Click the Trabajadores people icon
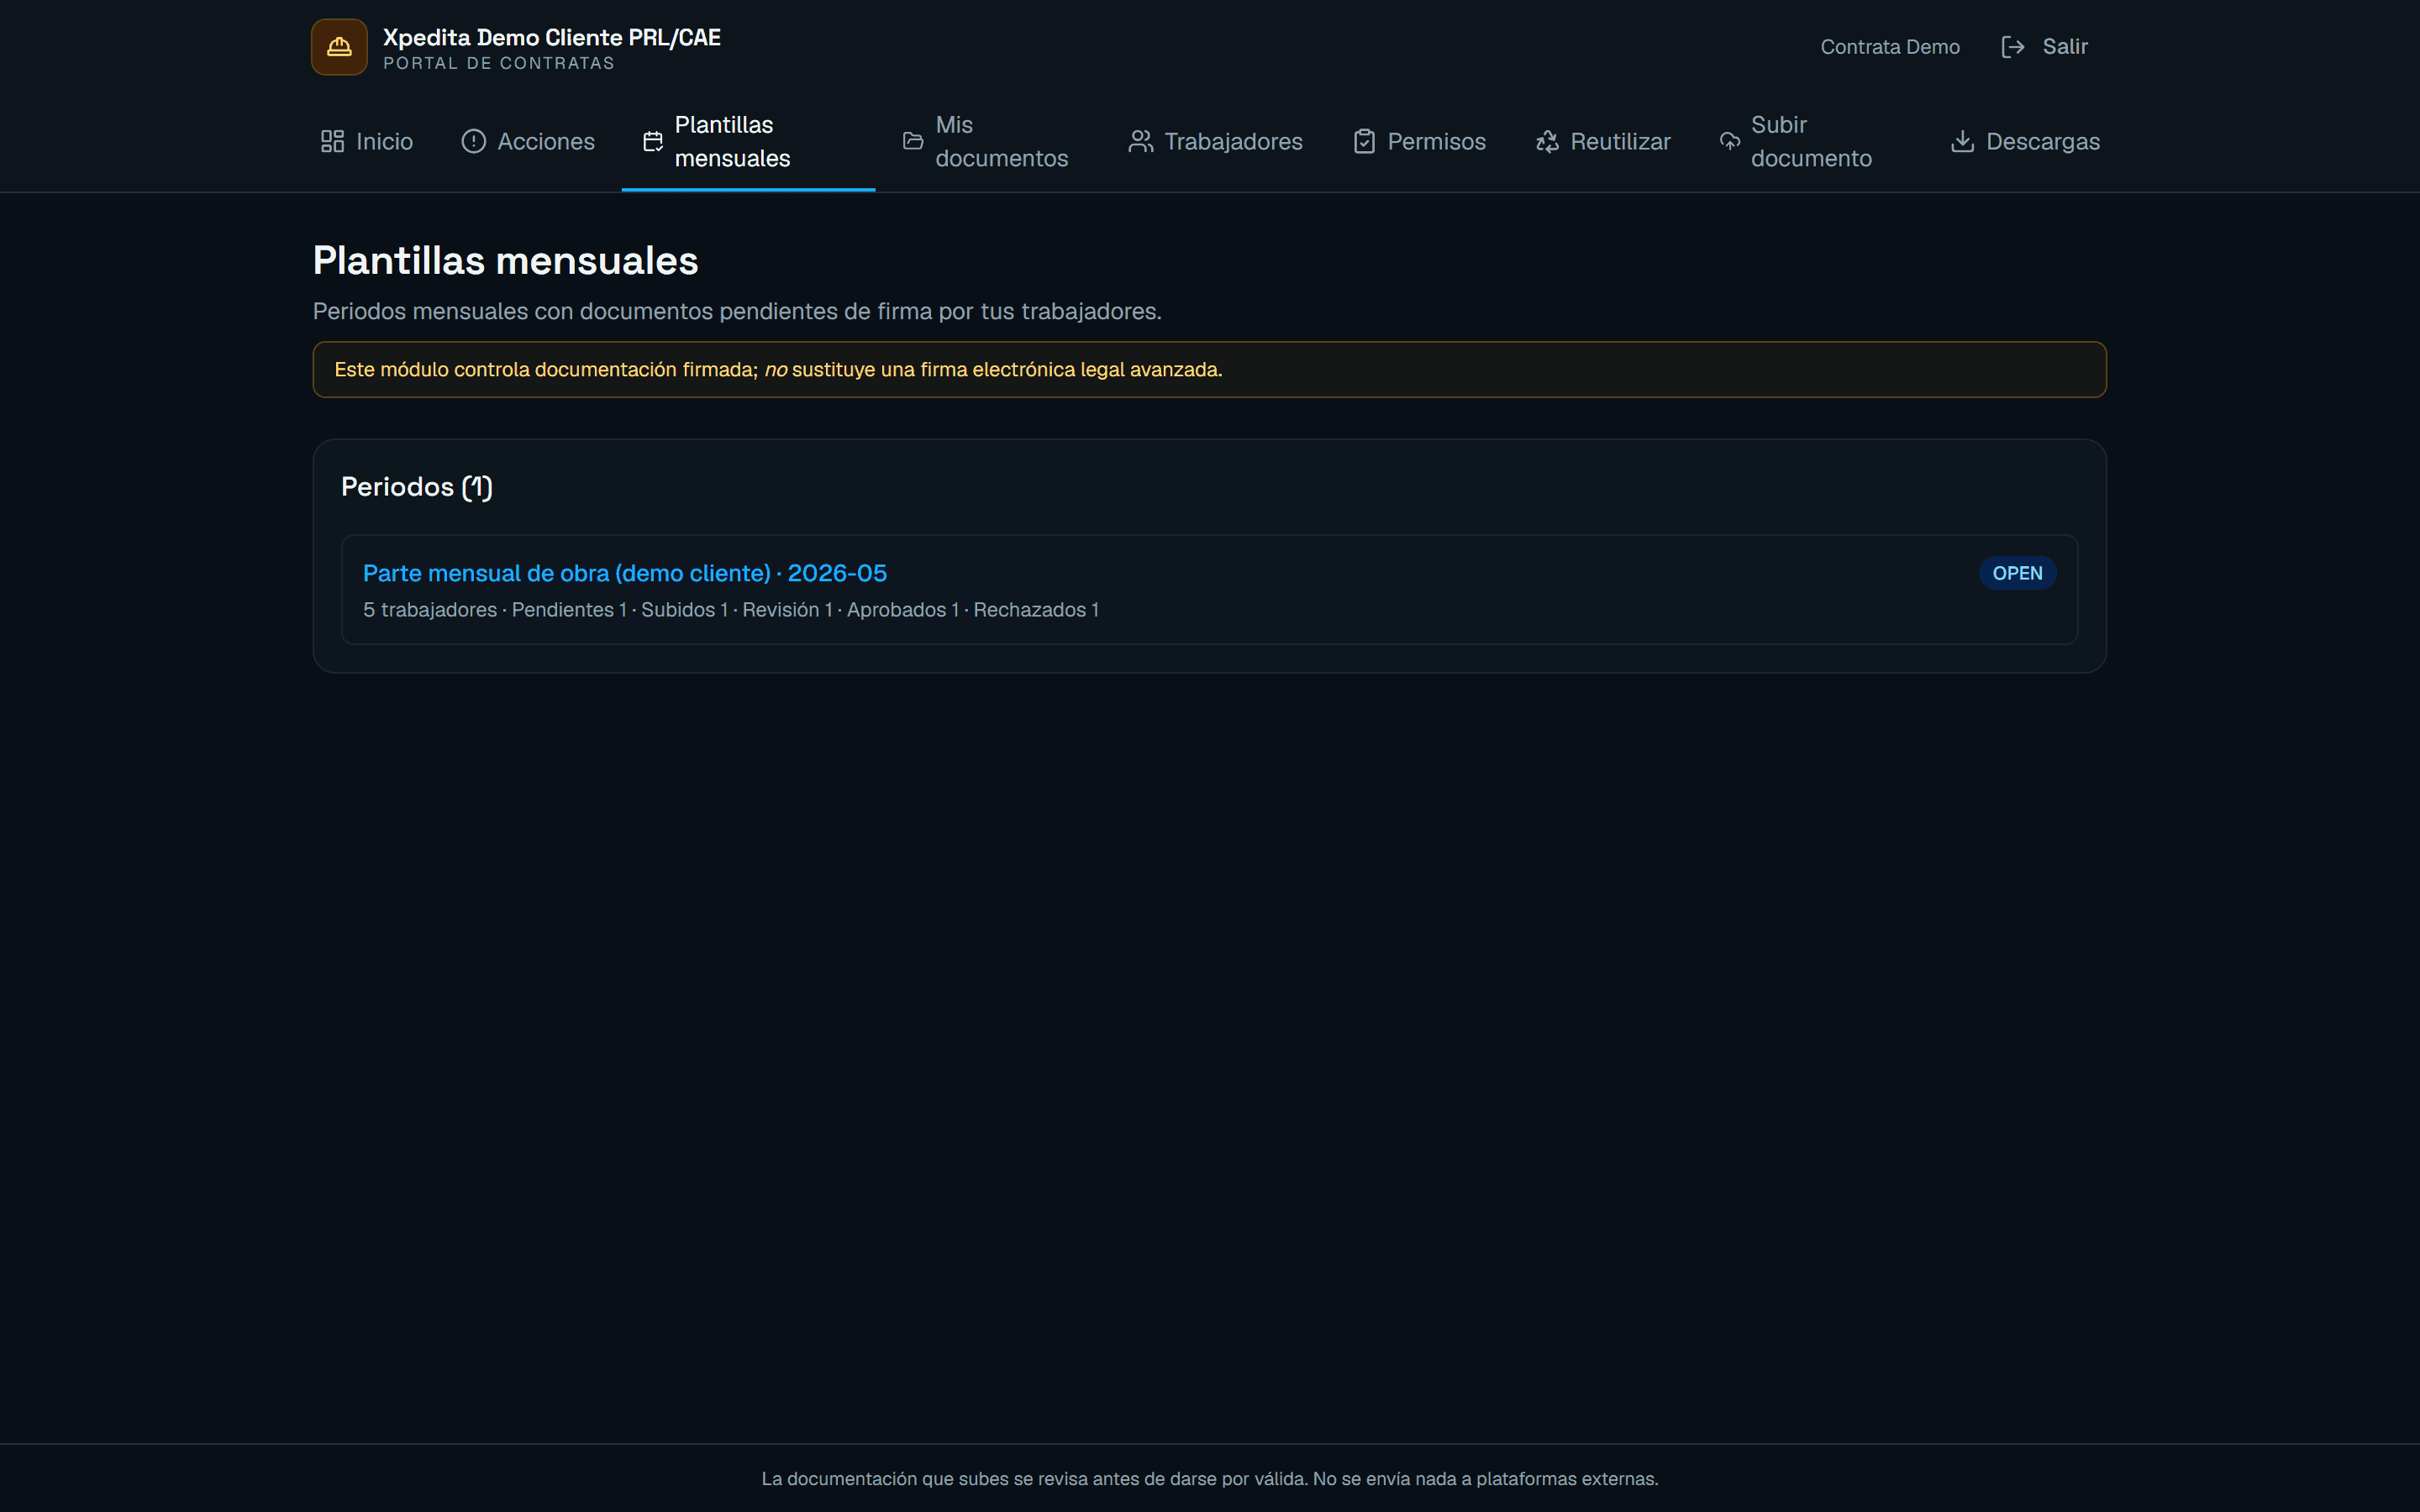The width and height of the screenshot is (2420, 1512). 1141,141
